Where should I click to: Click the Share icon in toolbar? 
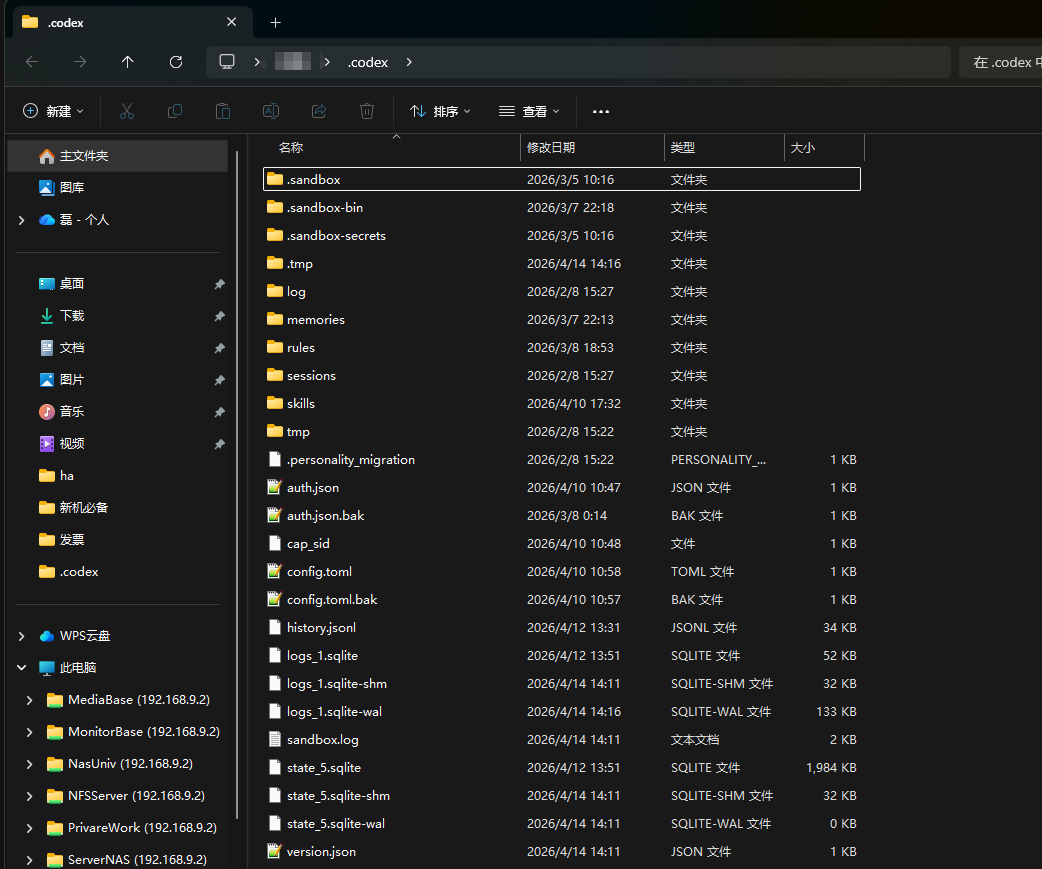(x=319, y=111)
